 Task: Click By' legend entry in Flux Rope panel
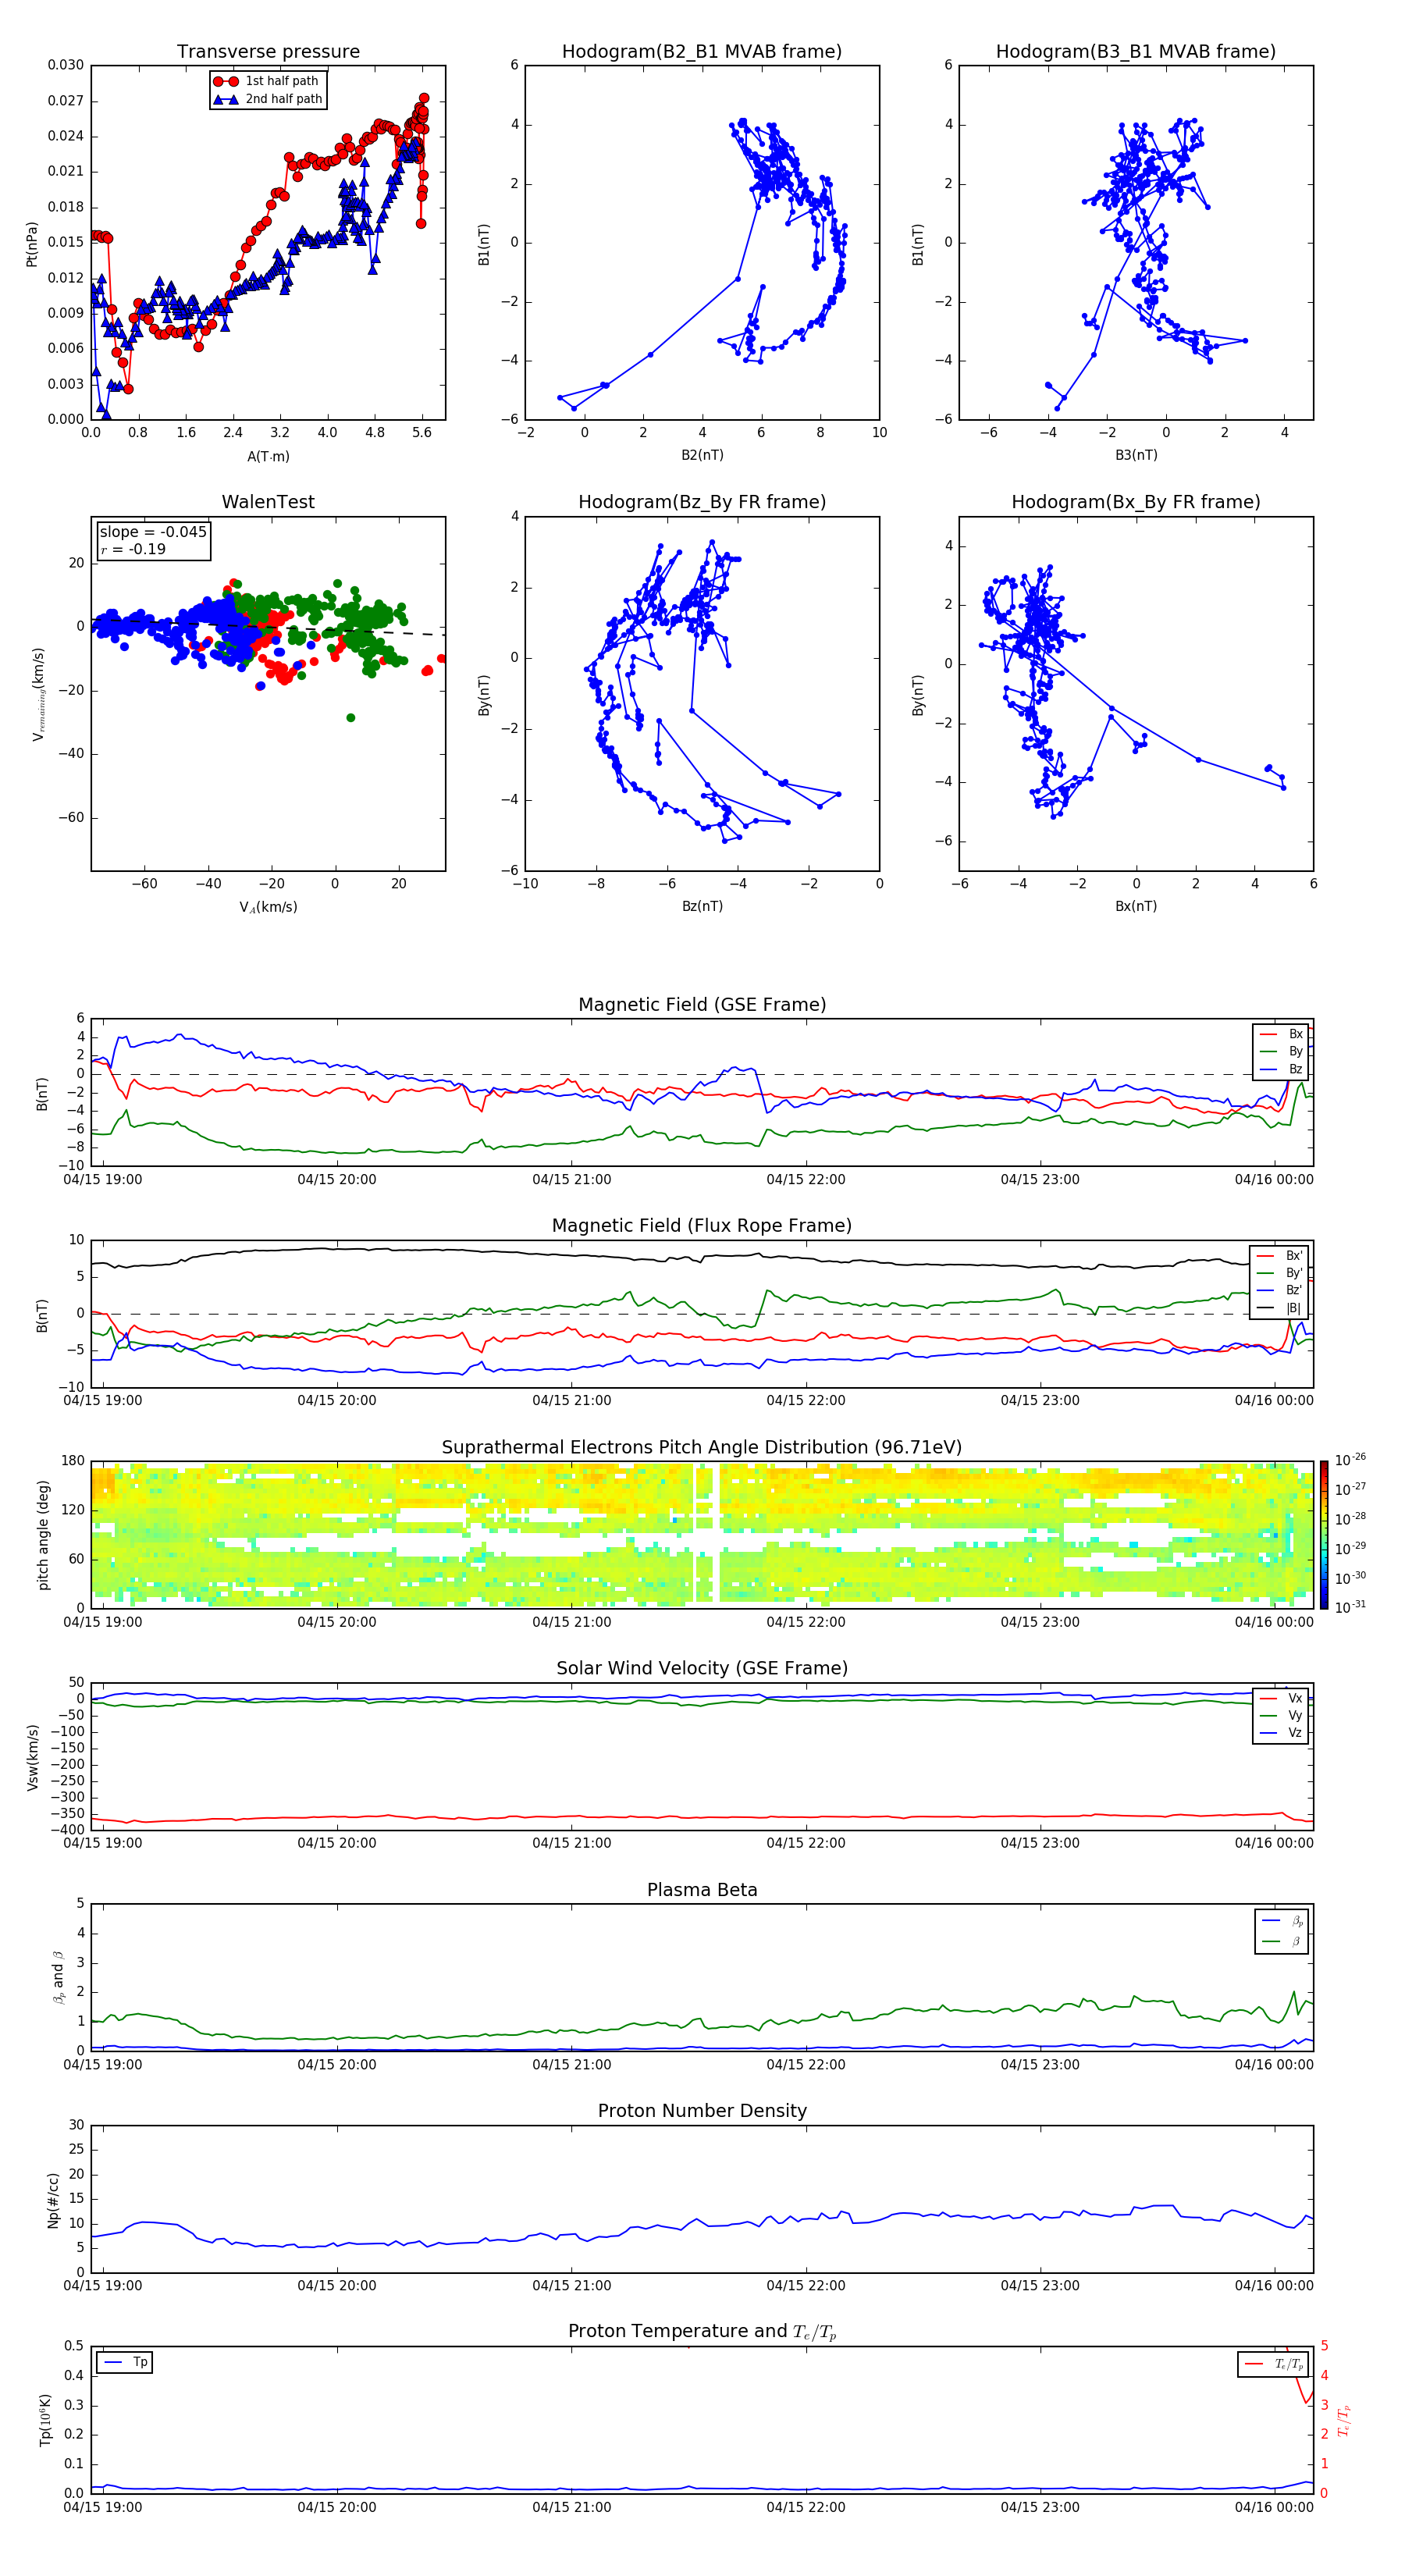pos(1279,1273)
